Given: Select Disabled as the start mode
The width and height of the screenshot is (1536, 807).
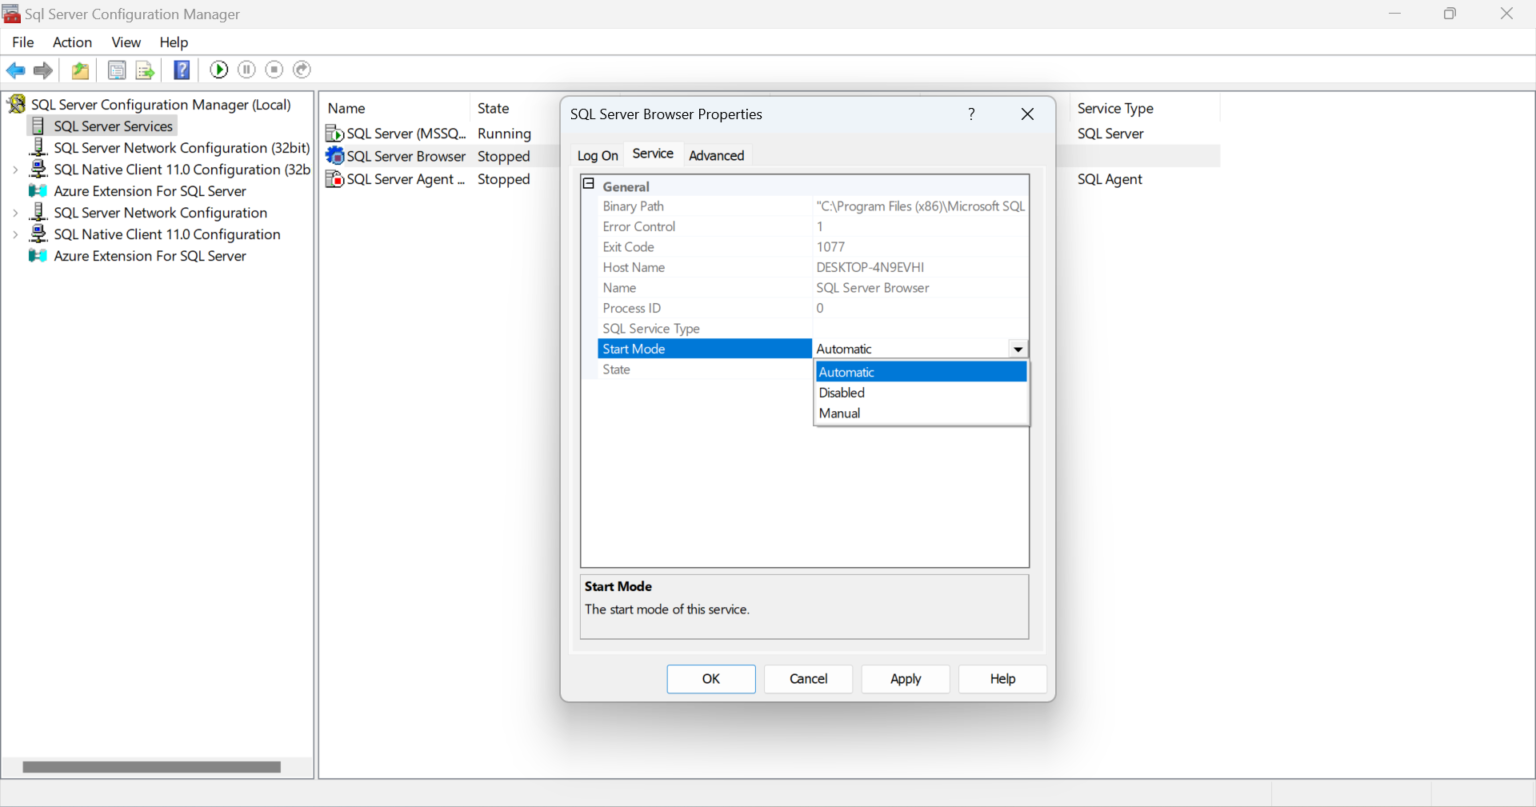Looking at the screenshot, I should tap(841, 392).
